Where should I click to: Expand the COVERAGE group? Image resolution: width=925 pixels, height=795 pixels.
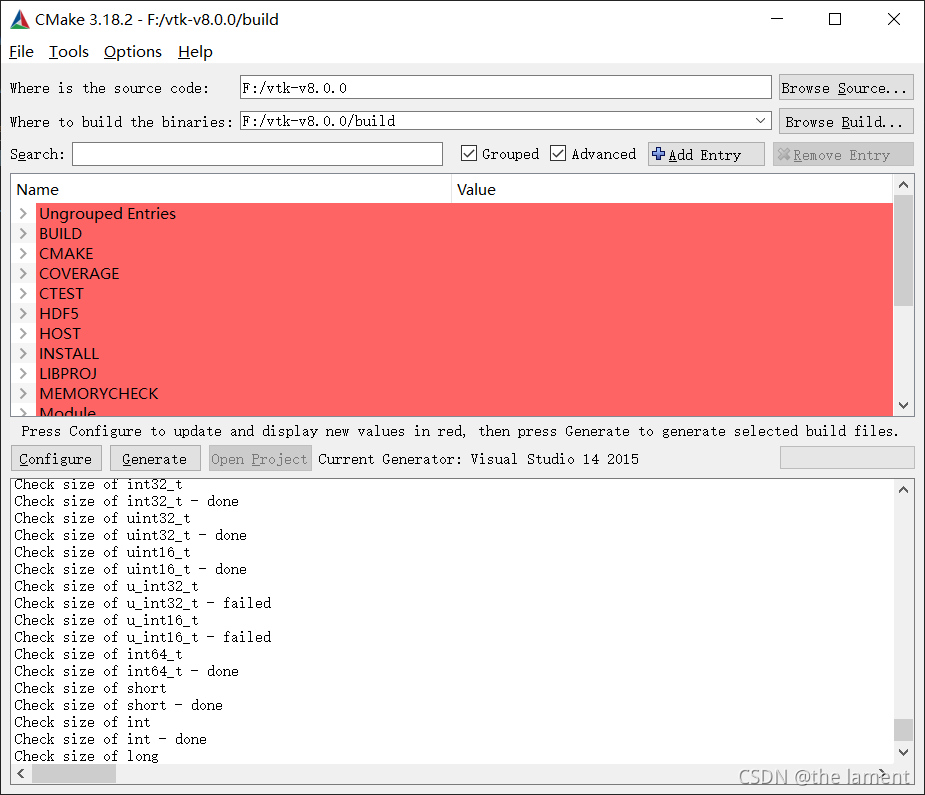click(x=24, y=274)
